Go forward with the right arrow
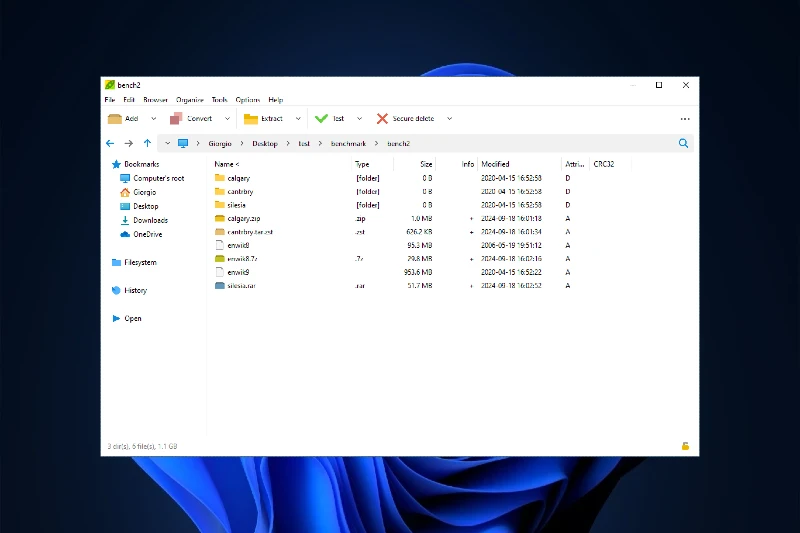Screen dimensions: 800x533 click(129, 143)
